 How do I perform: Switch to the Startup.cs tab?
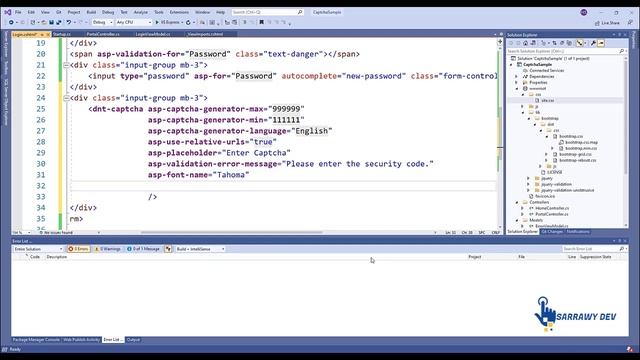click(x=62, y=34)
